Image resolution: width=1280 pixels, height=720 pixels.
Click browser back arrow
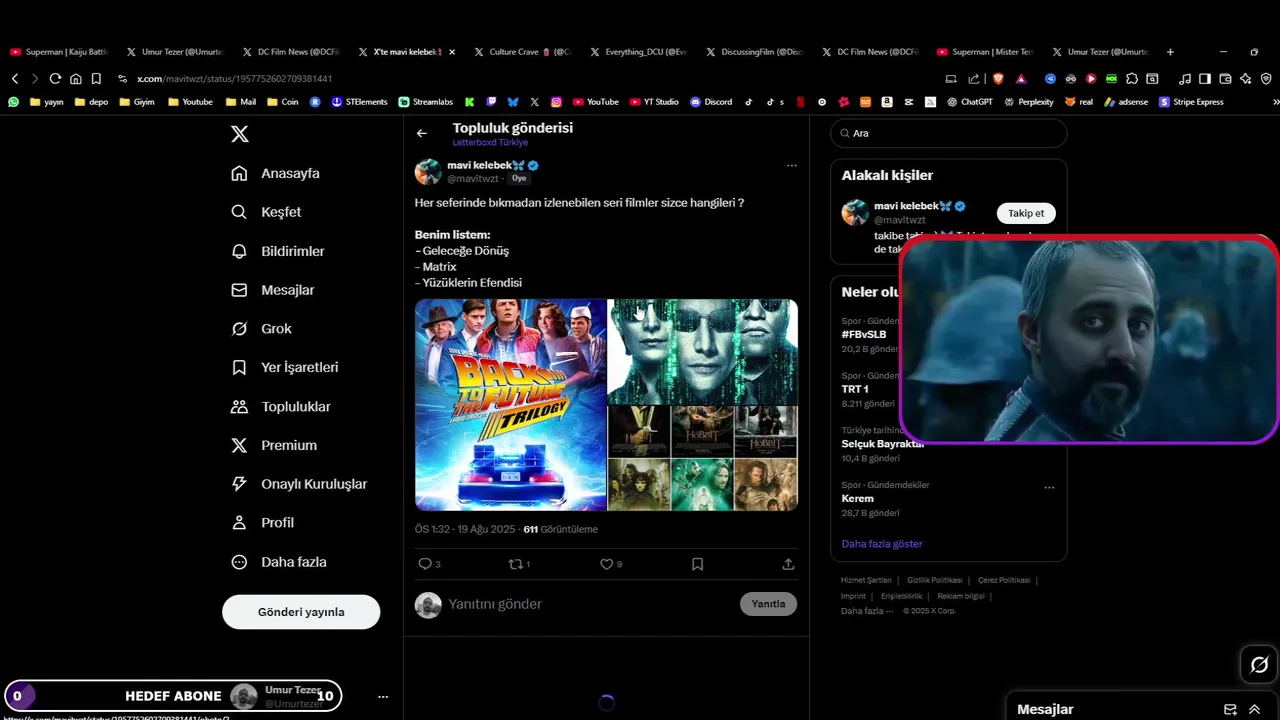[x=15, y=78]
